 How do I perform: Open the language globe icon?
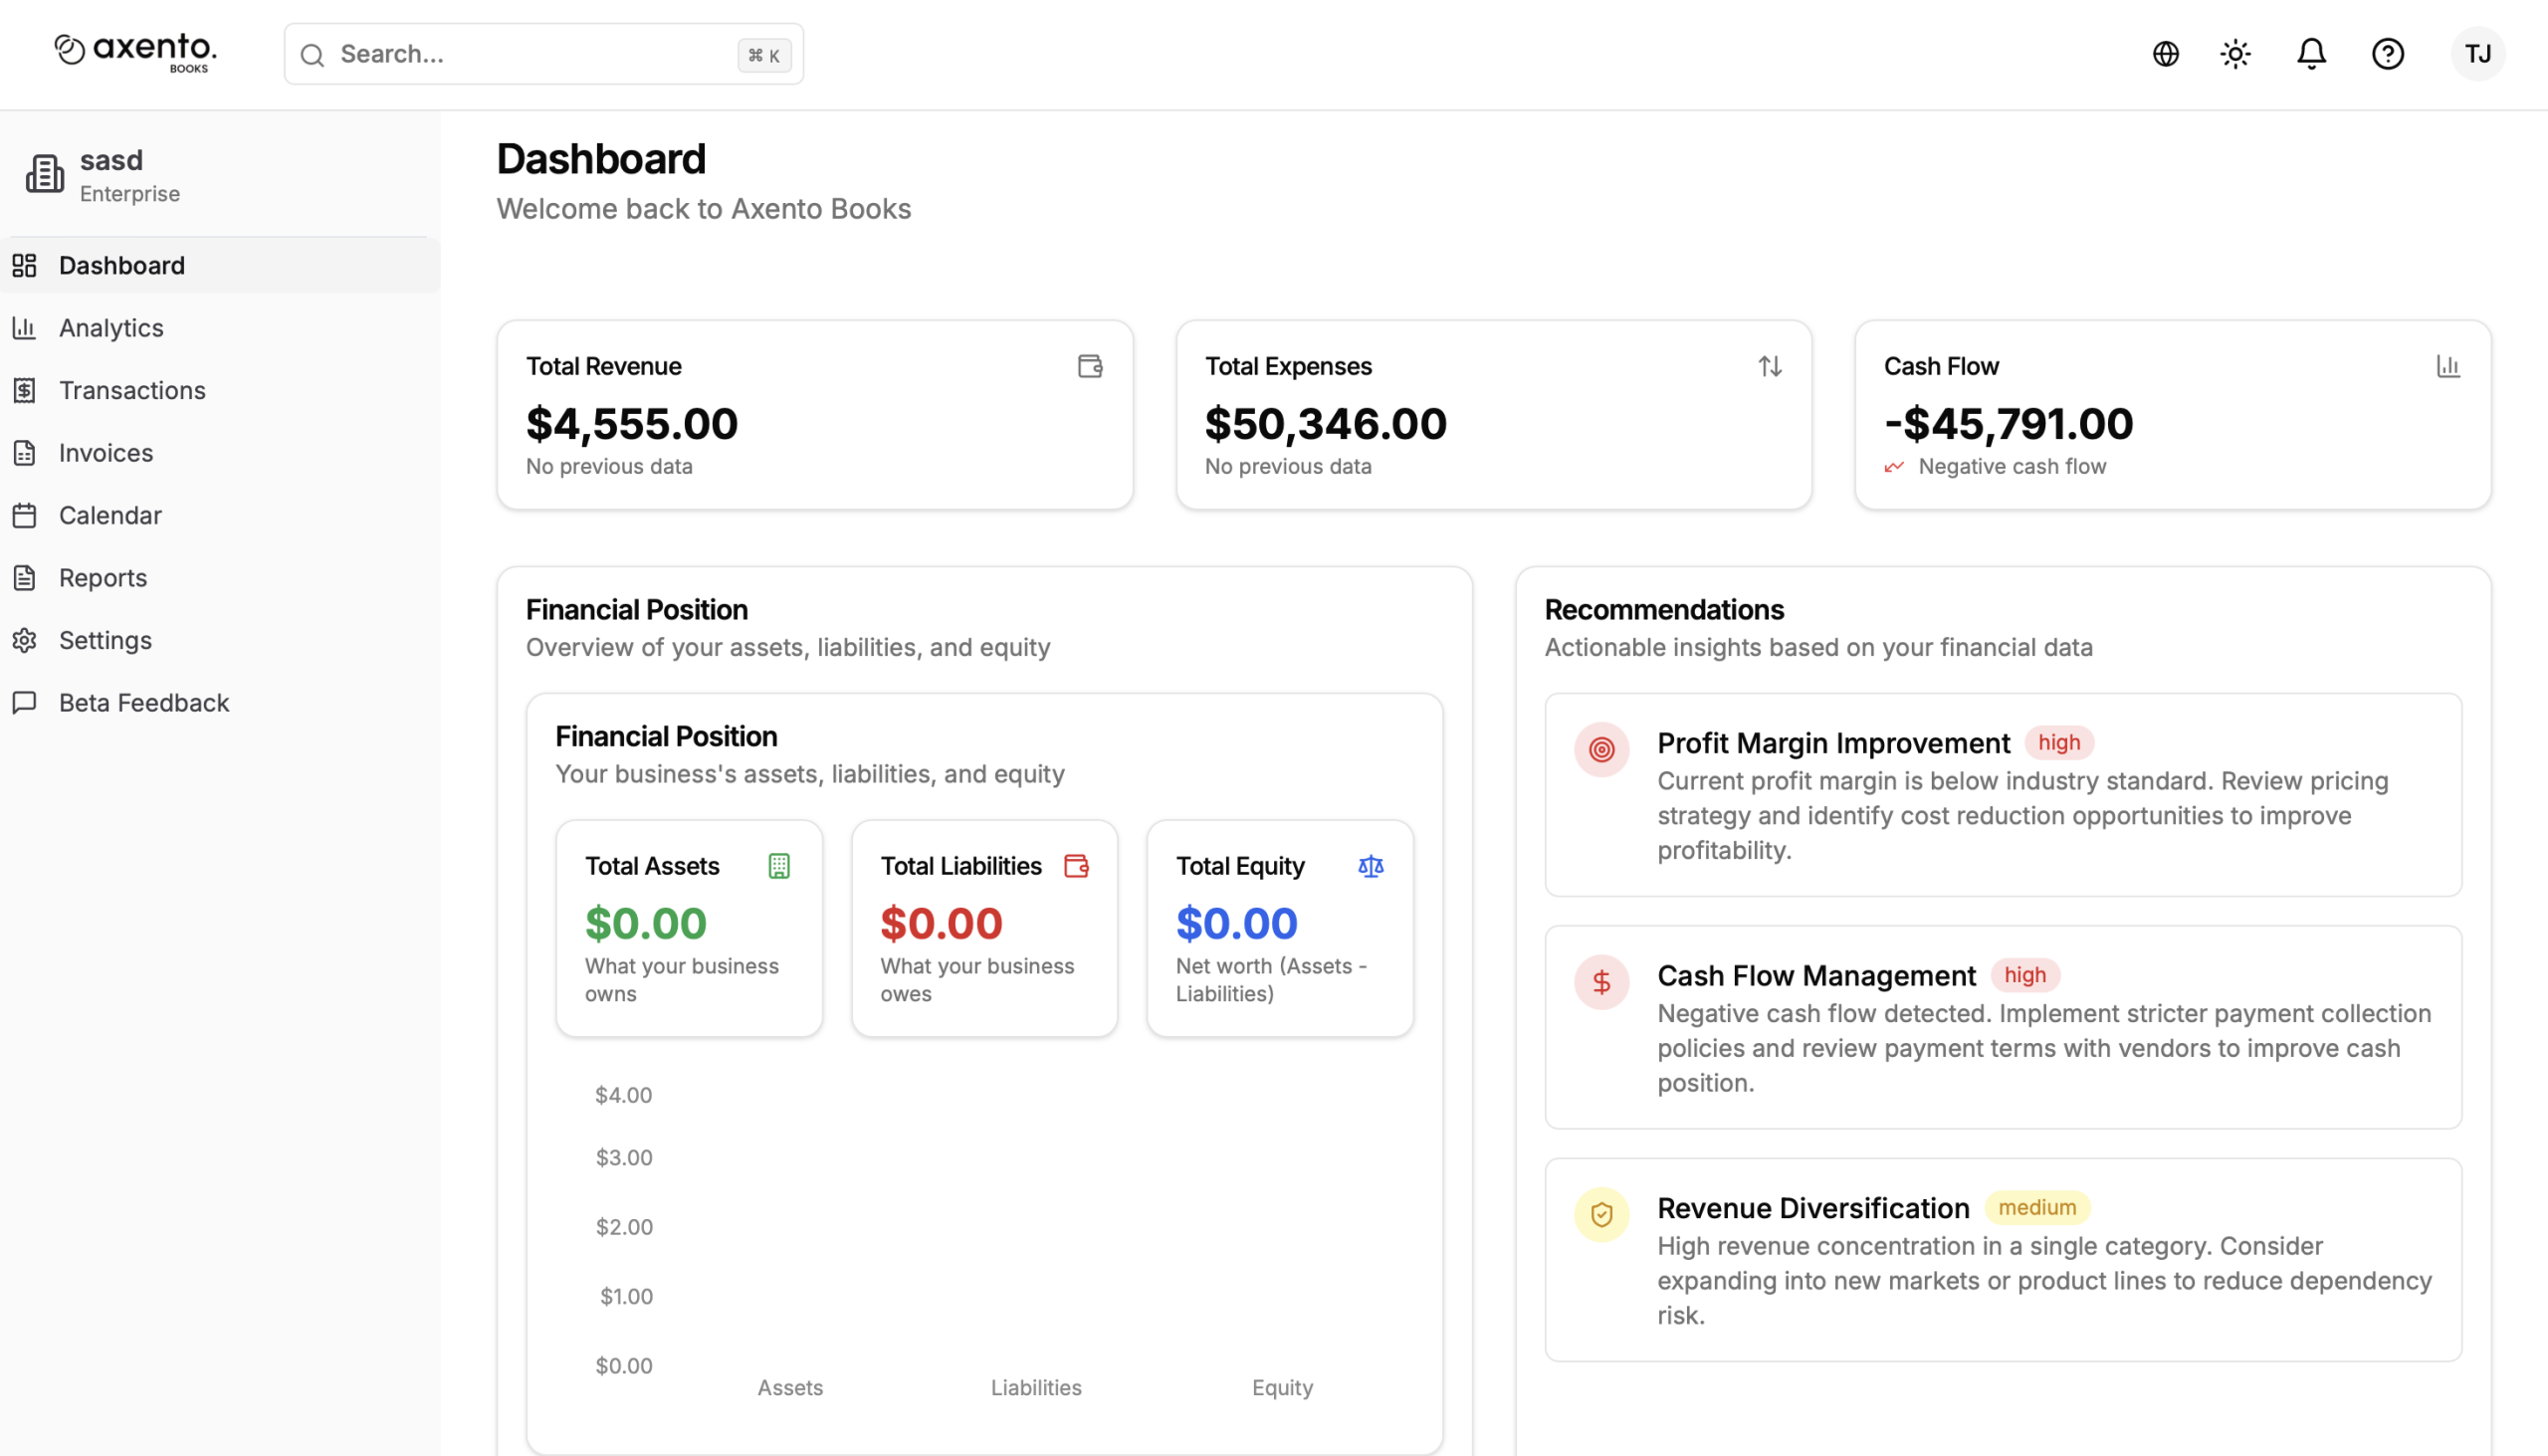(x=2165, y=54)
